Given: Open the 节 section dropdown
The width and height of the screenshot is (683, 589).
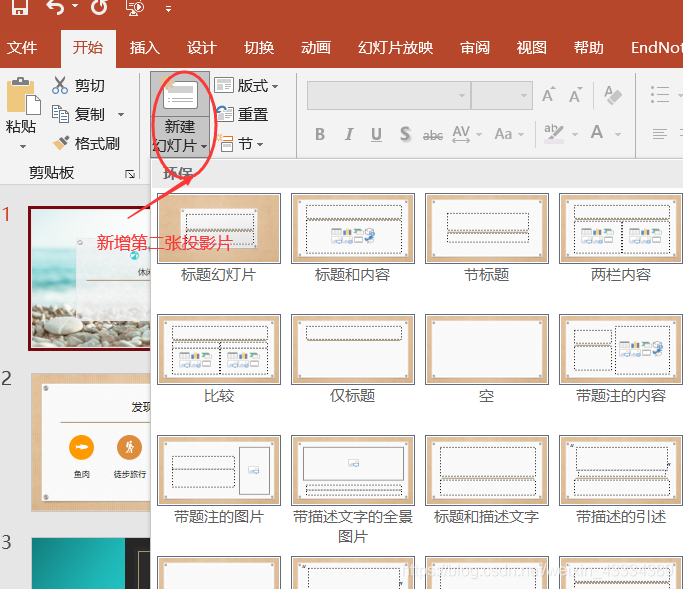Looking at the screenshot, I should (x=240, y=143).
